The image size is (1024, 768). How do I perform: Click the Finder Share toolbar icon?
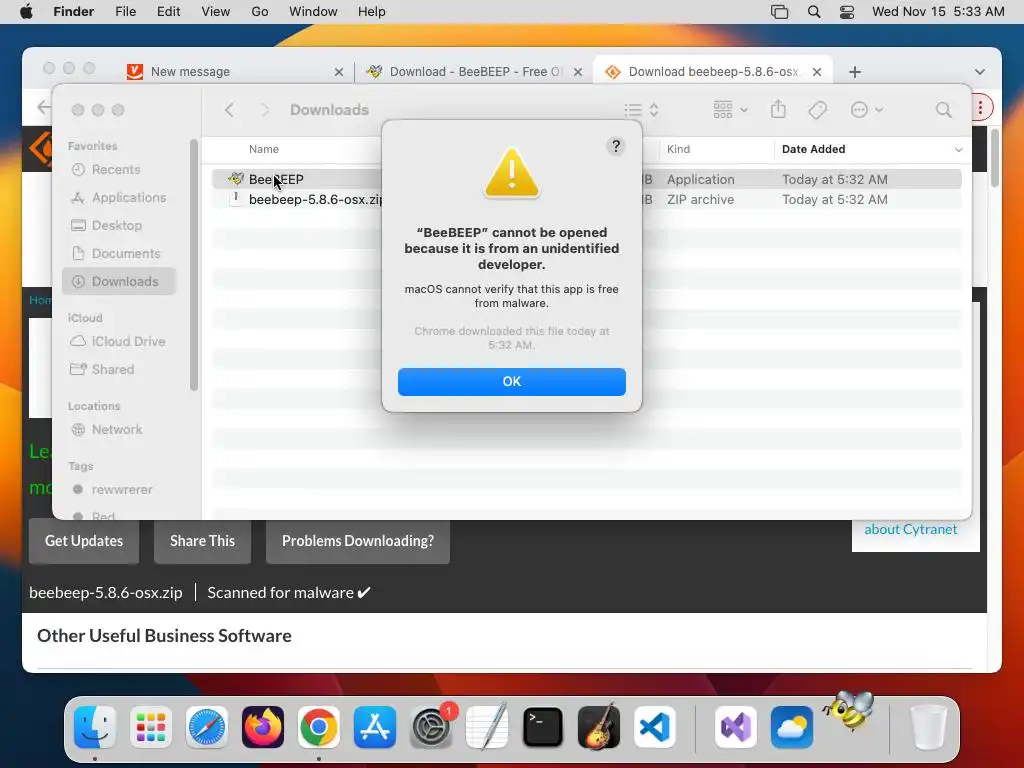pos(778,109)
